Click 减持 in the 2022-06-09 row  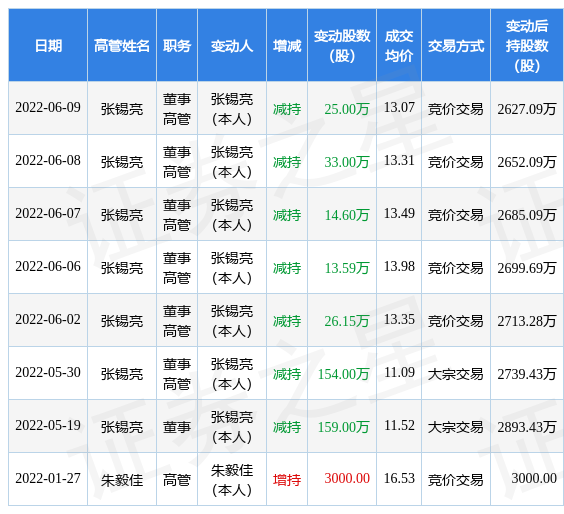pyautogui.click(x=287, y=109)
